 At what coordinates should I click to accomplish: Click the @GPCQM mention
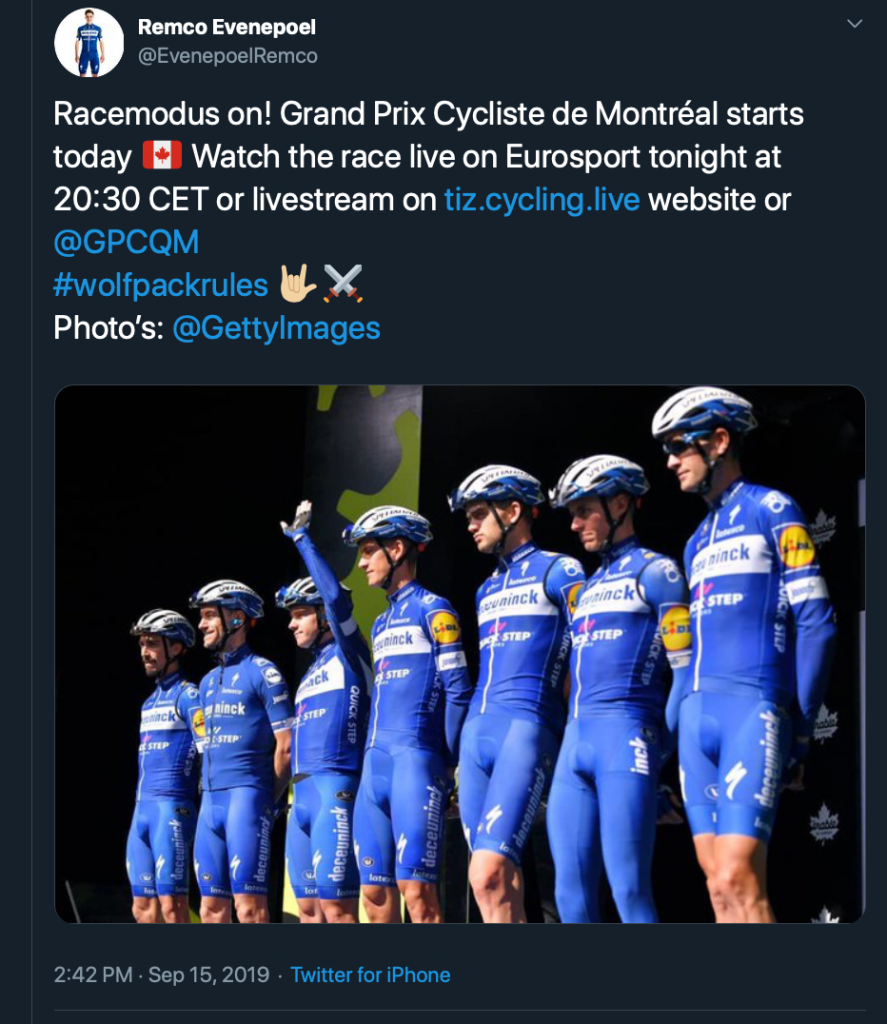click(126, 242)
